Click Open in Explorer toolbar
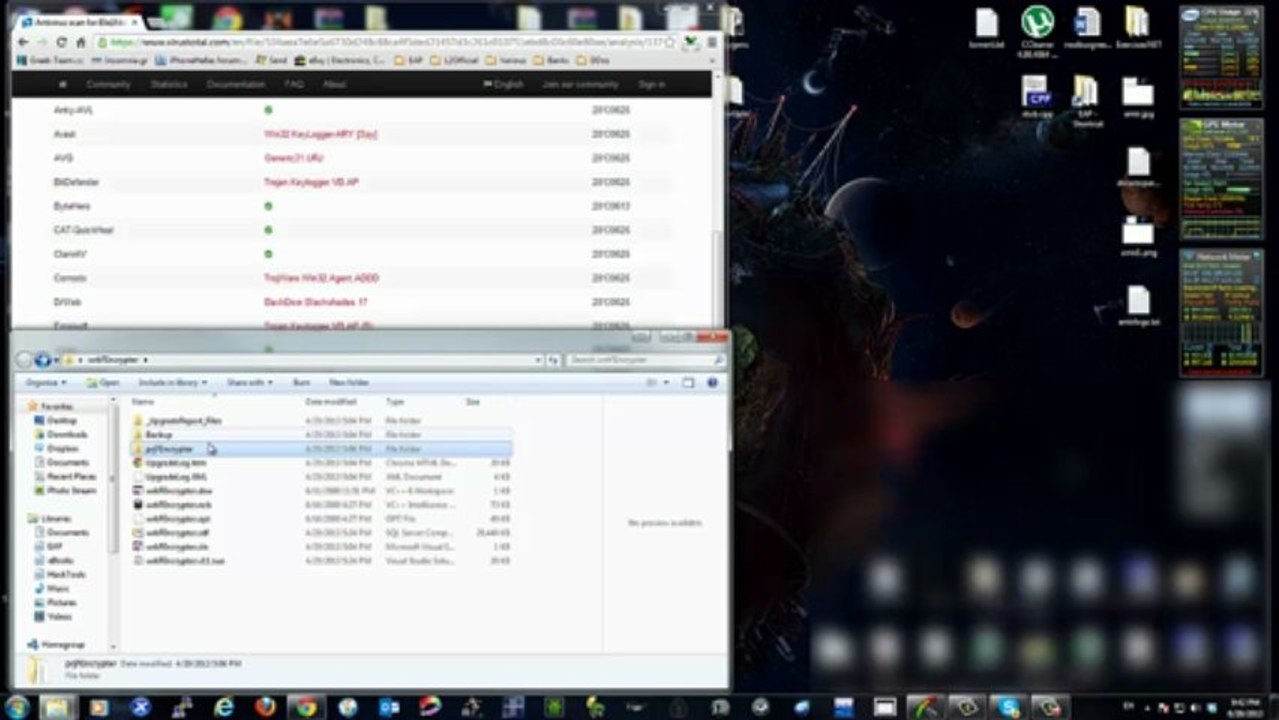This screenshot has height=720, width=1279. pos(103,383)
